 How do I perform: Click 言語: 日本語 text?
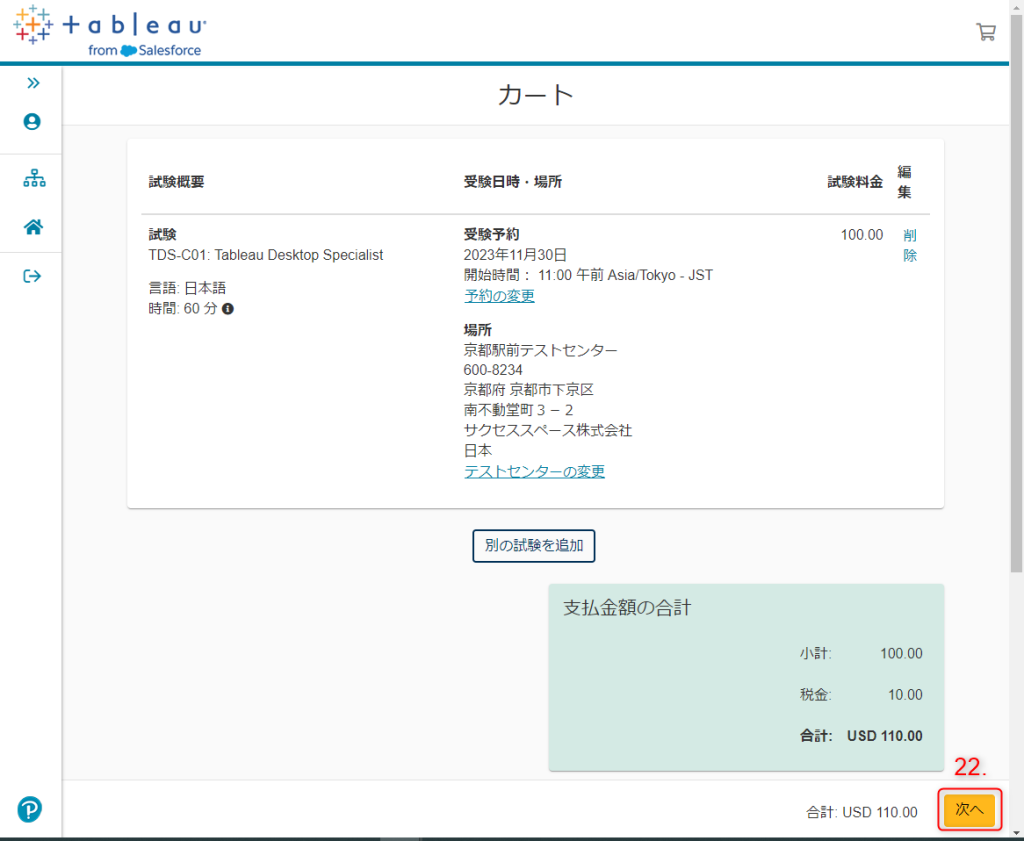click(x=187, y=288)
